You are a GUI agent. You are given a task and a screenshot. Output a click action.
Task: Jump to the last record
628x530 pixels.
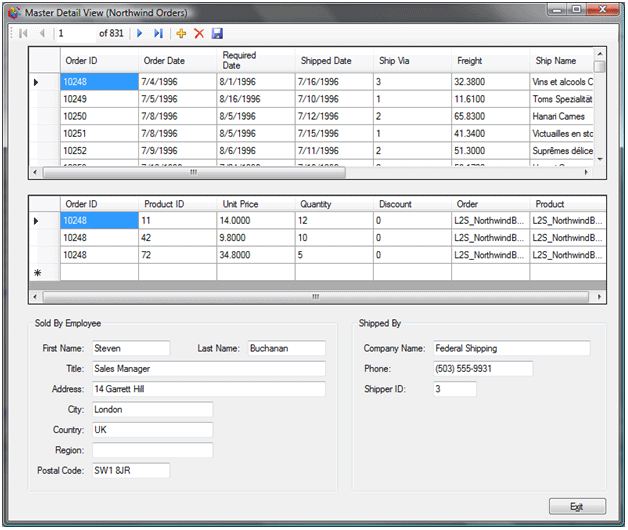pos(159,34)
